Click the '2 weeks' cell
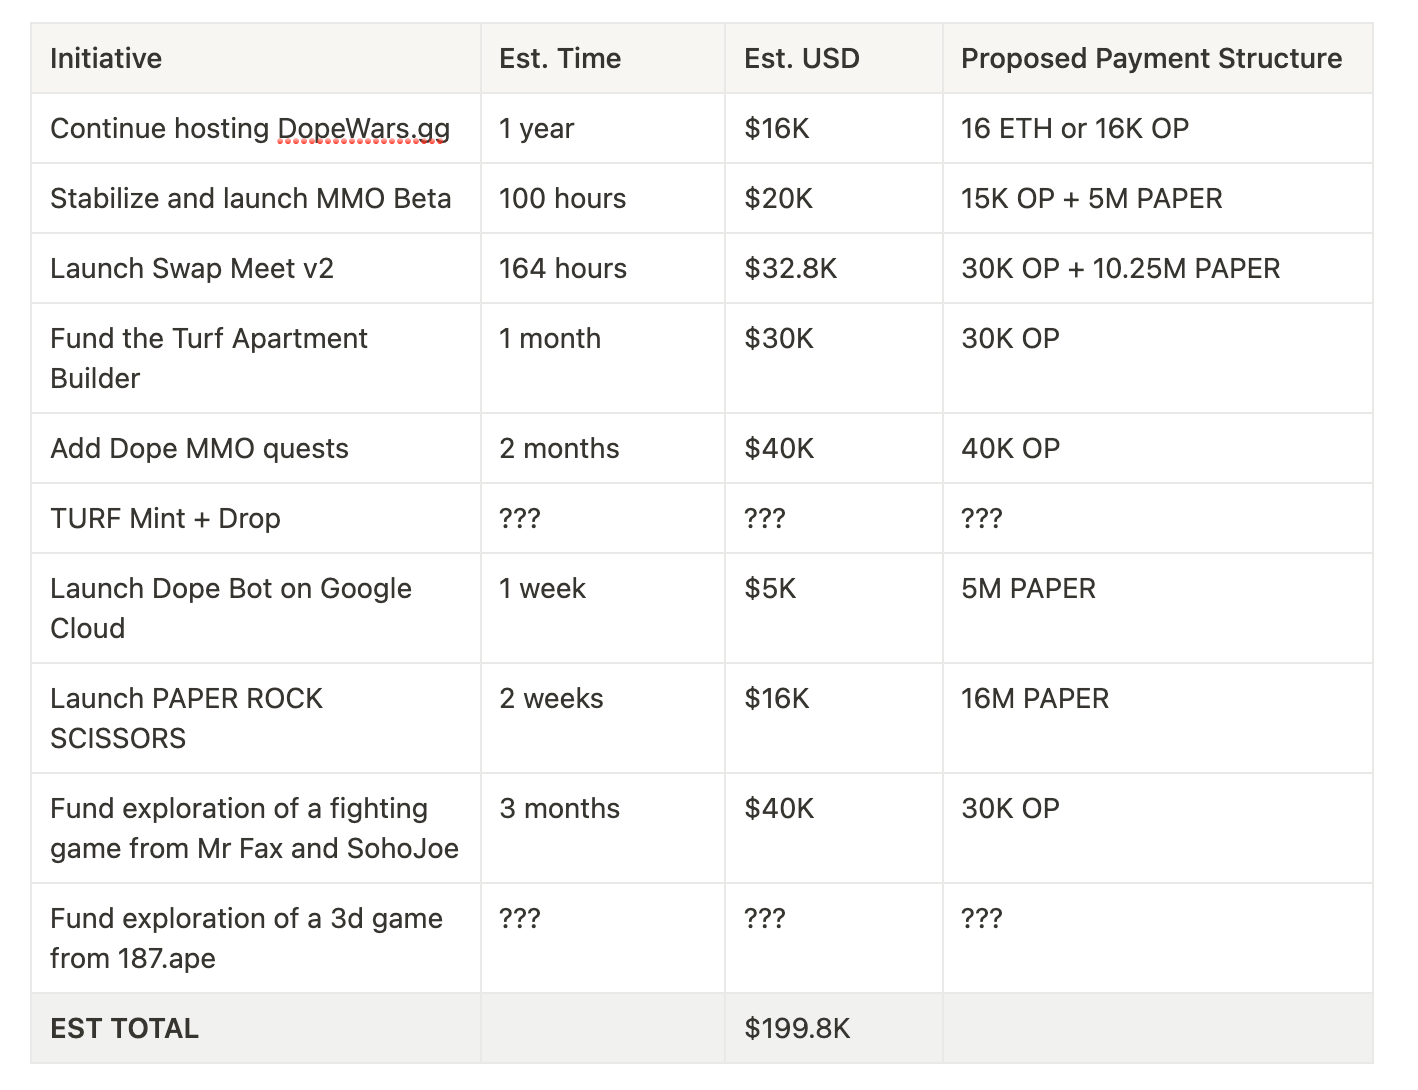 [603, 718]
